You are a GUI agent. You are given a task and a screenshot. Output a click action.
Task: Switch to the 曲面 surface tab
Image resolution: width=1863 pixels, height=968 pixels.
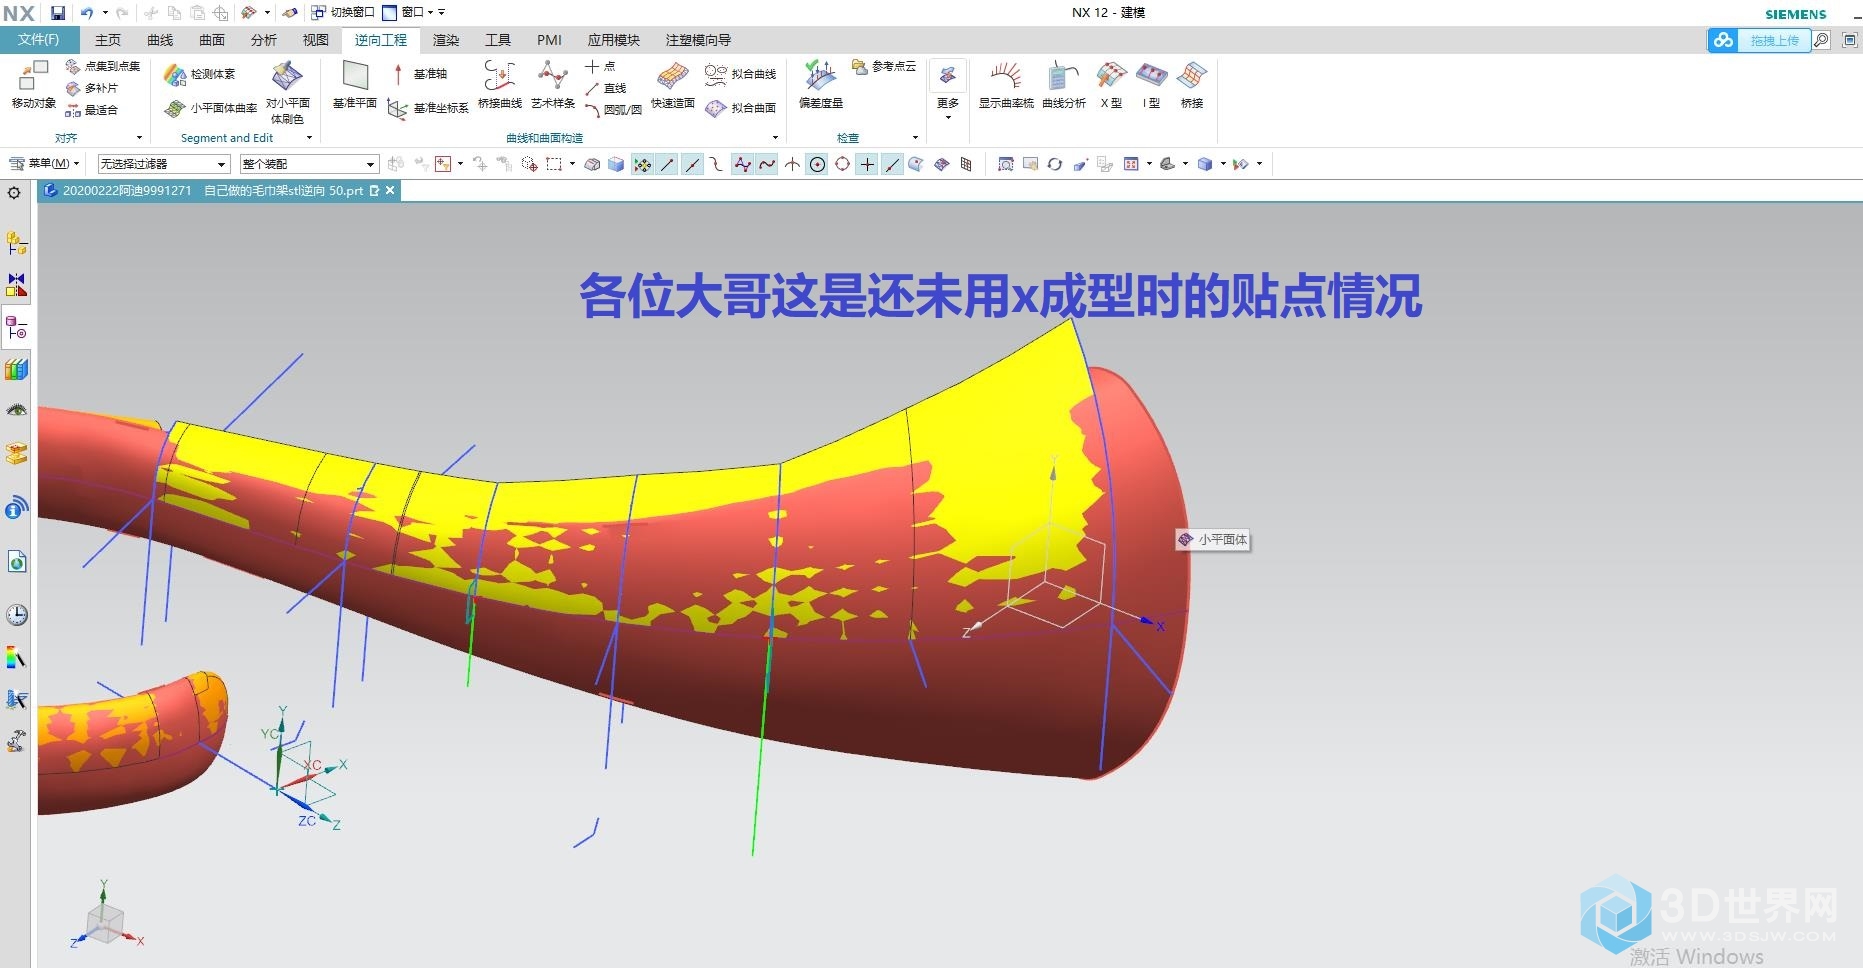pyautogui.click(x=212, y=40)
